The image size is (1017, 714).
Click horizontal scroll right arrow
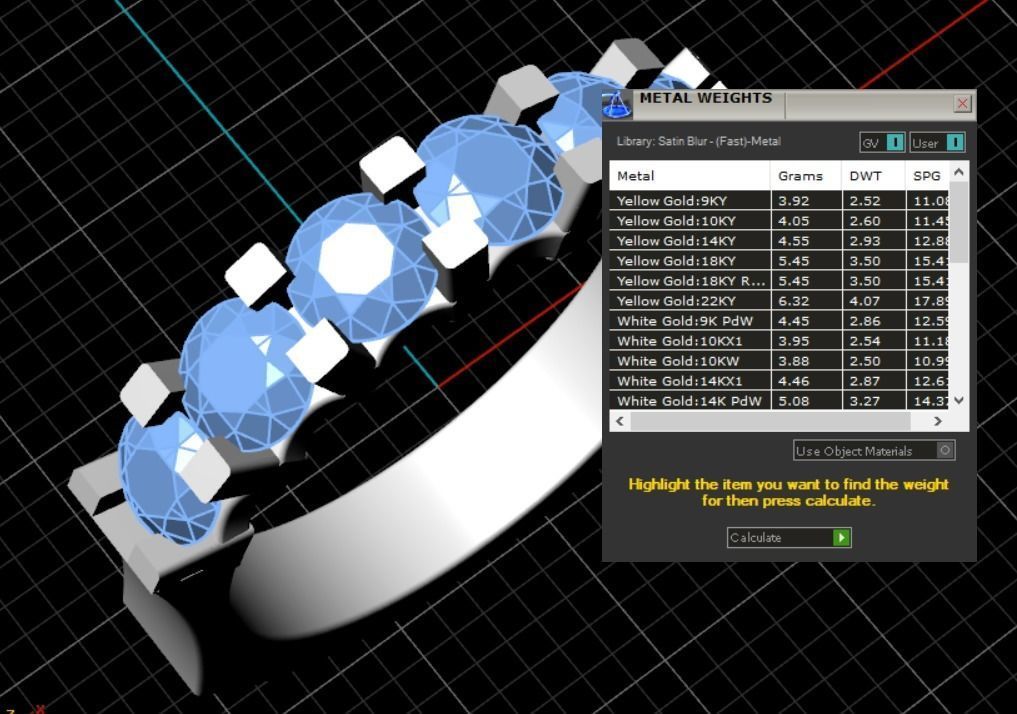(x=937, y=421)
